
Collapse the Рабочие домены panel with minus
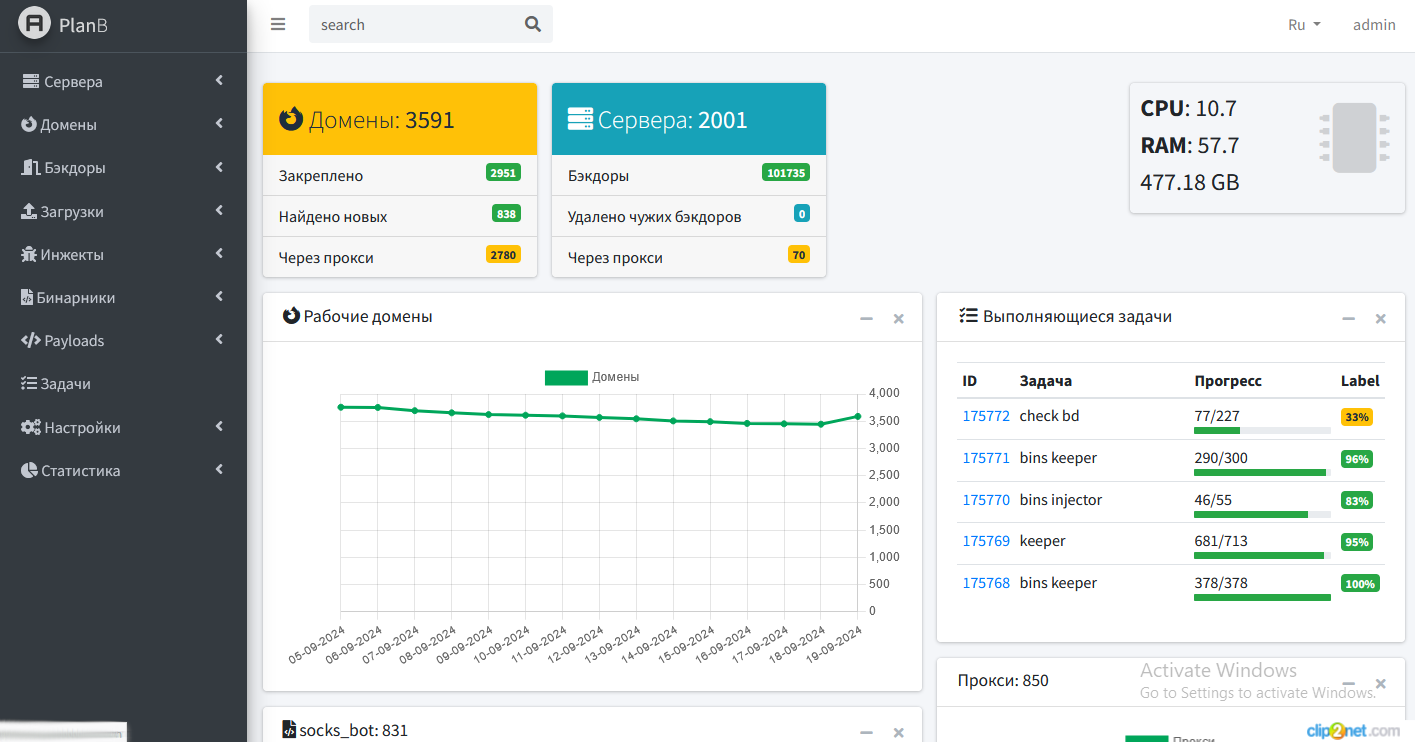866,319
